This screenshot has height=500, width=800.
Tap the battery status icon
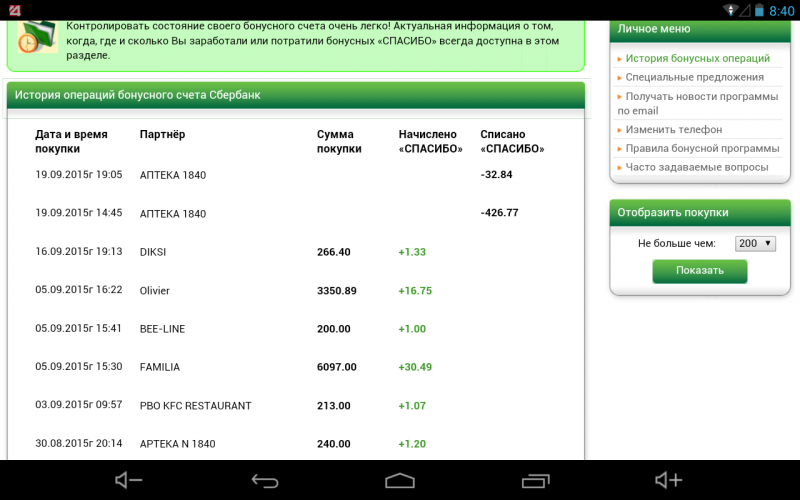tap(759, 10)
